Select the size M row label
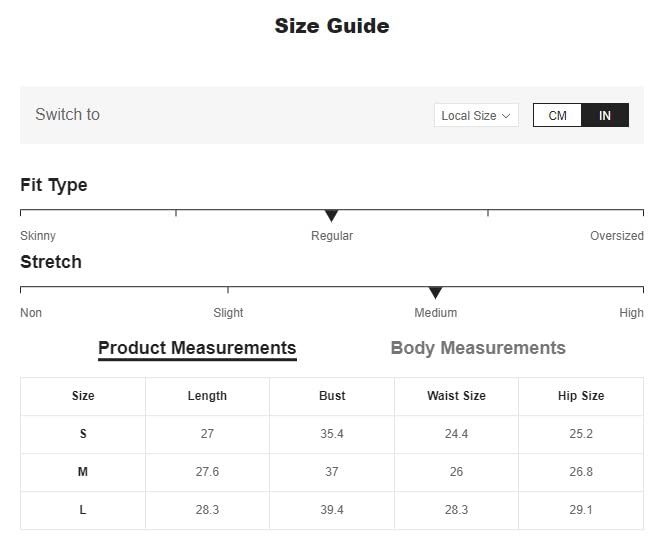 tap(83, 472)
